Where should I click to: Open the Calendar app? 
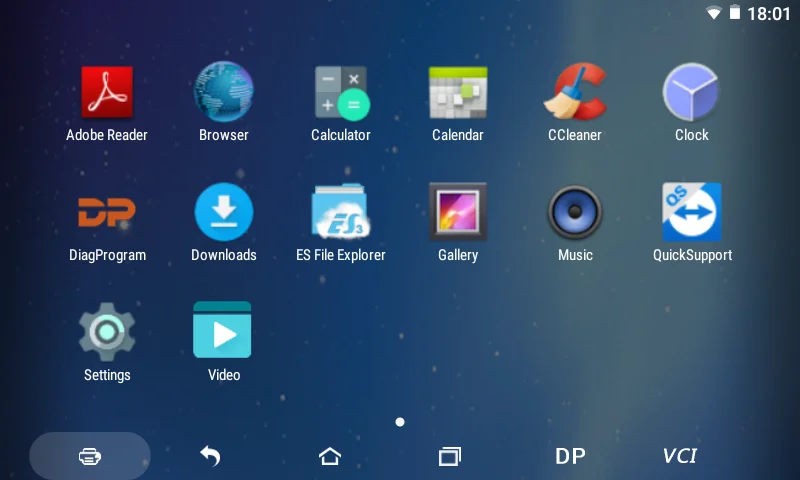pyautogui.click(x=458, y=93)
